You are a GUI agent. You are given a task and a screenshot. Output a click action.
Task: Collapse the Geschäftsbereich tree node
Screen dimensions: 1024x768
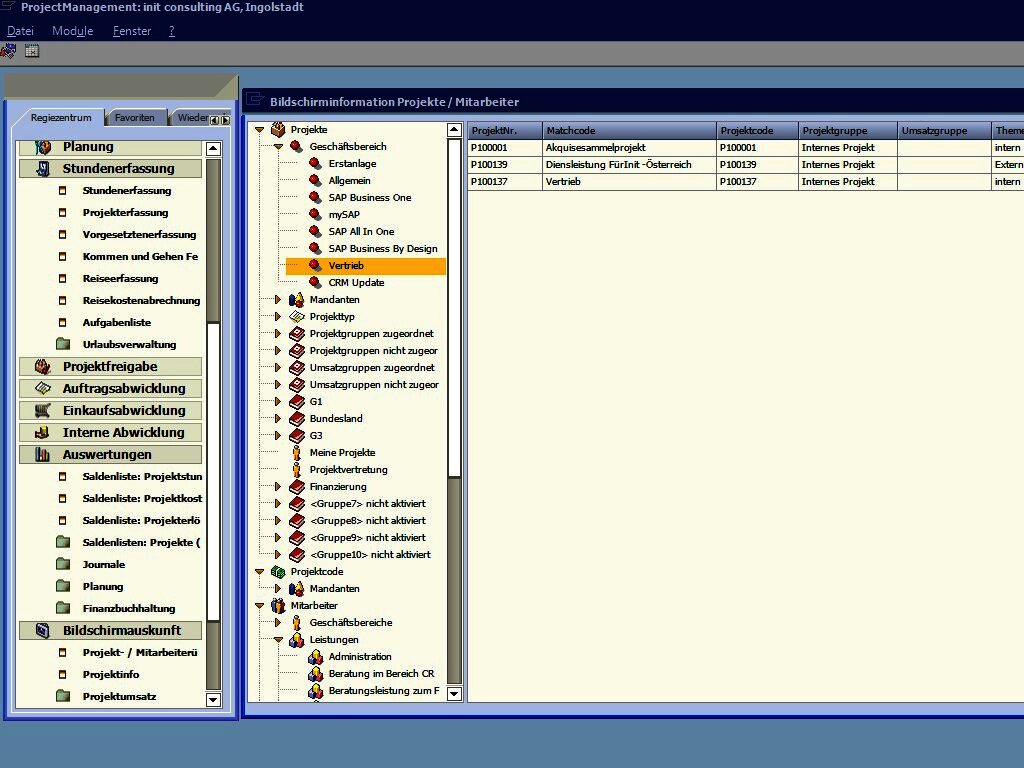(279, 147)
